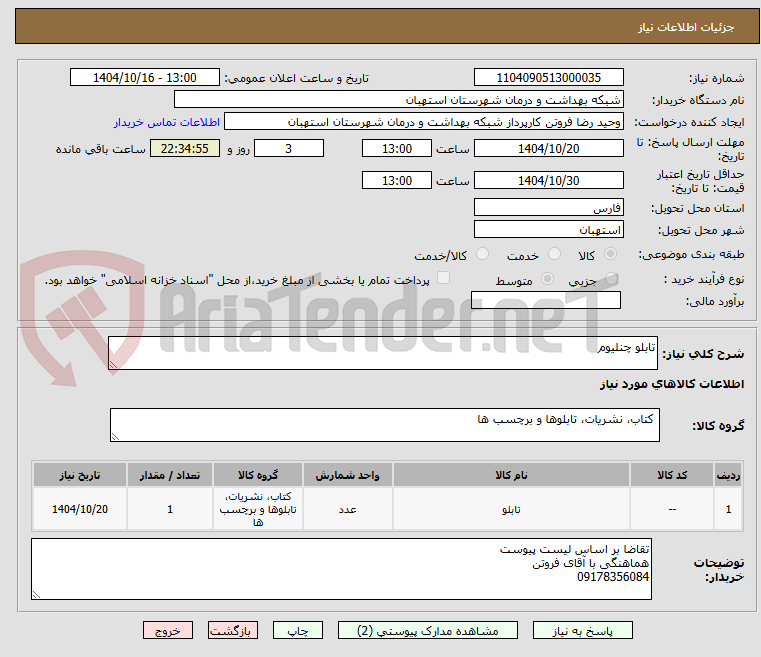Click the price validity date 1404/10/30 field
This screenshot has width=761, height=657.
pos(548,180)
